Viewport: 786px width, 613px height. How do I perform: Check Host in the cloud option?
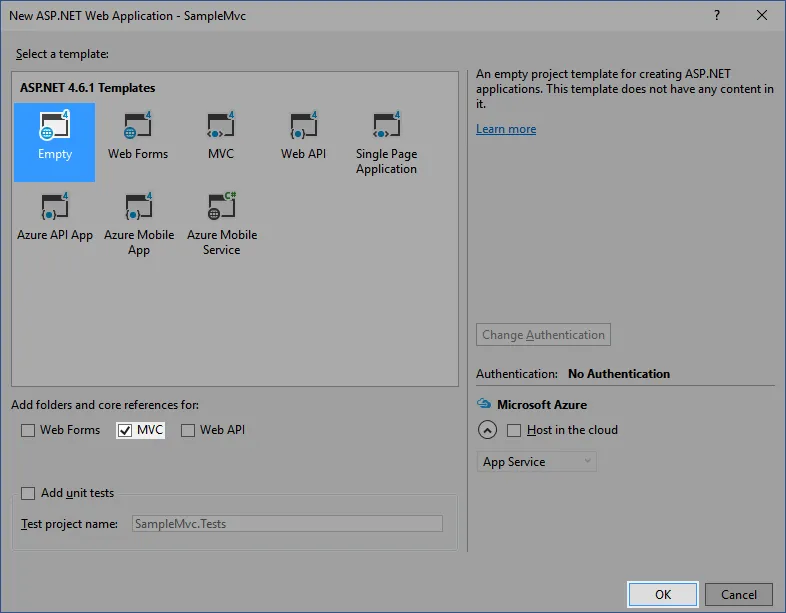click(514, 431)
